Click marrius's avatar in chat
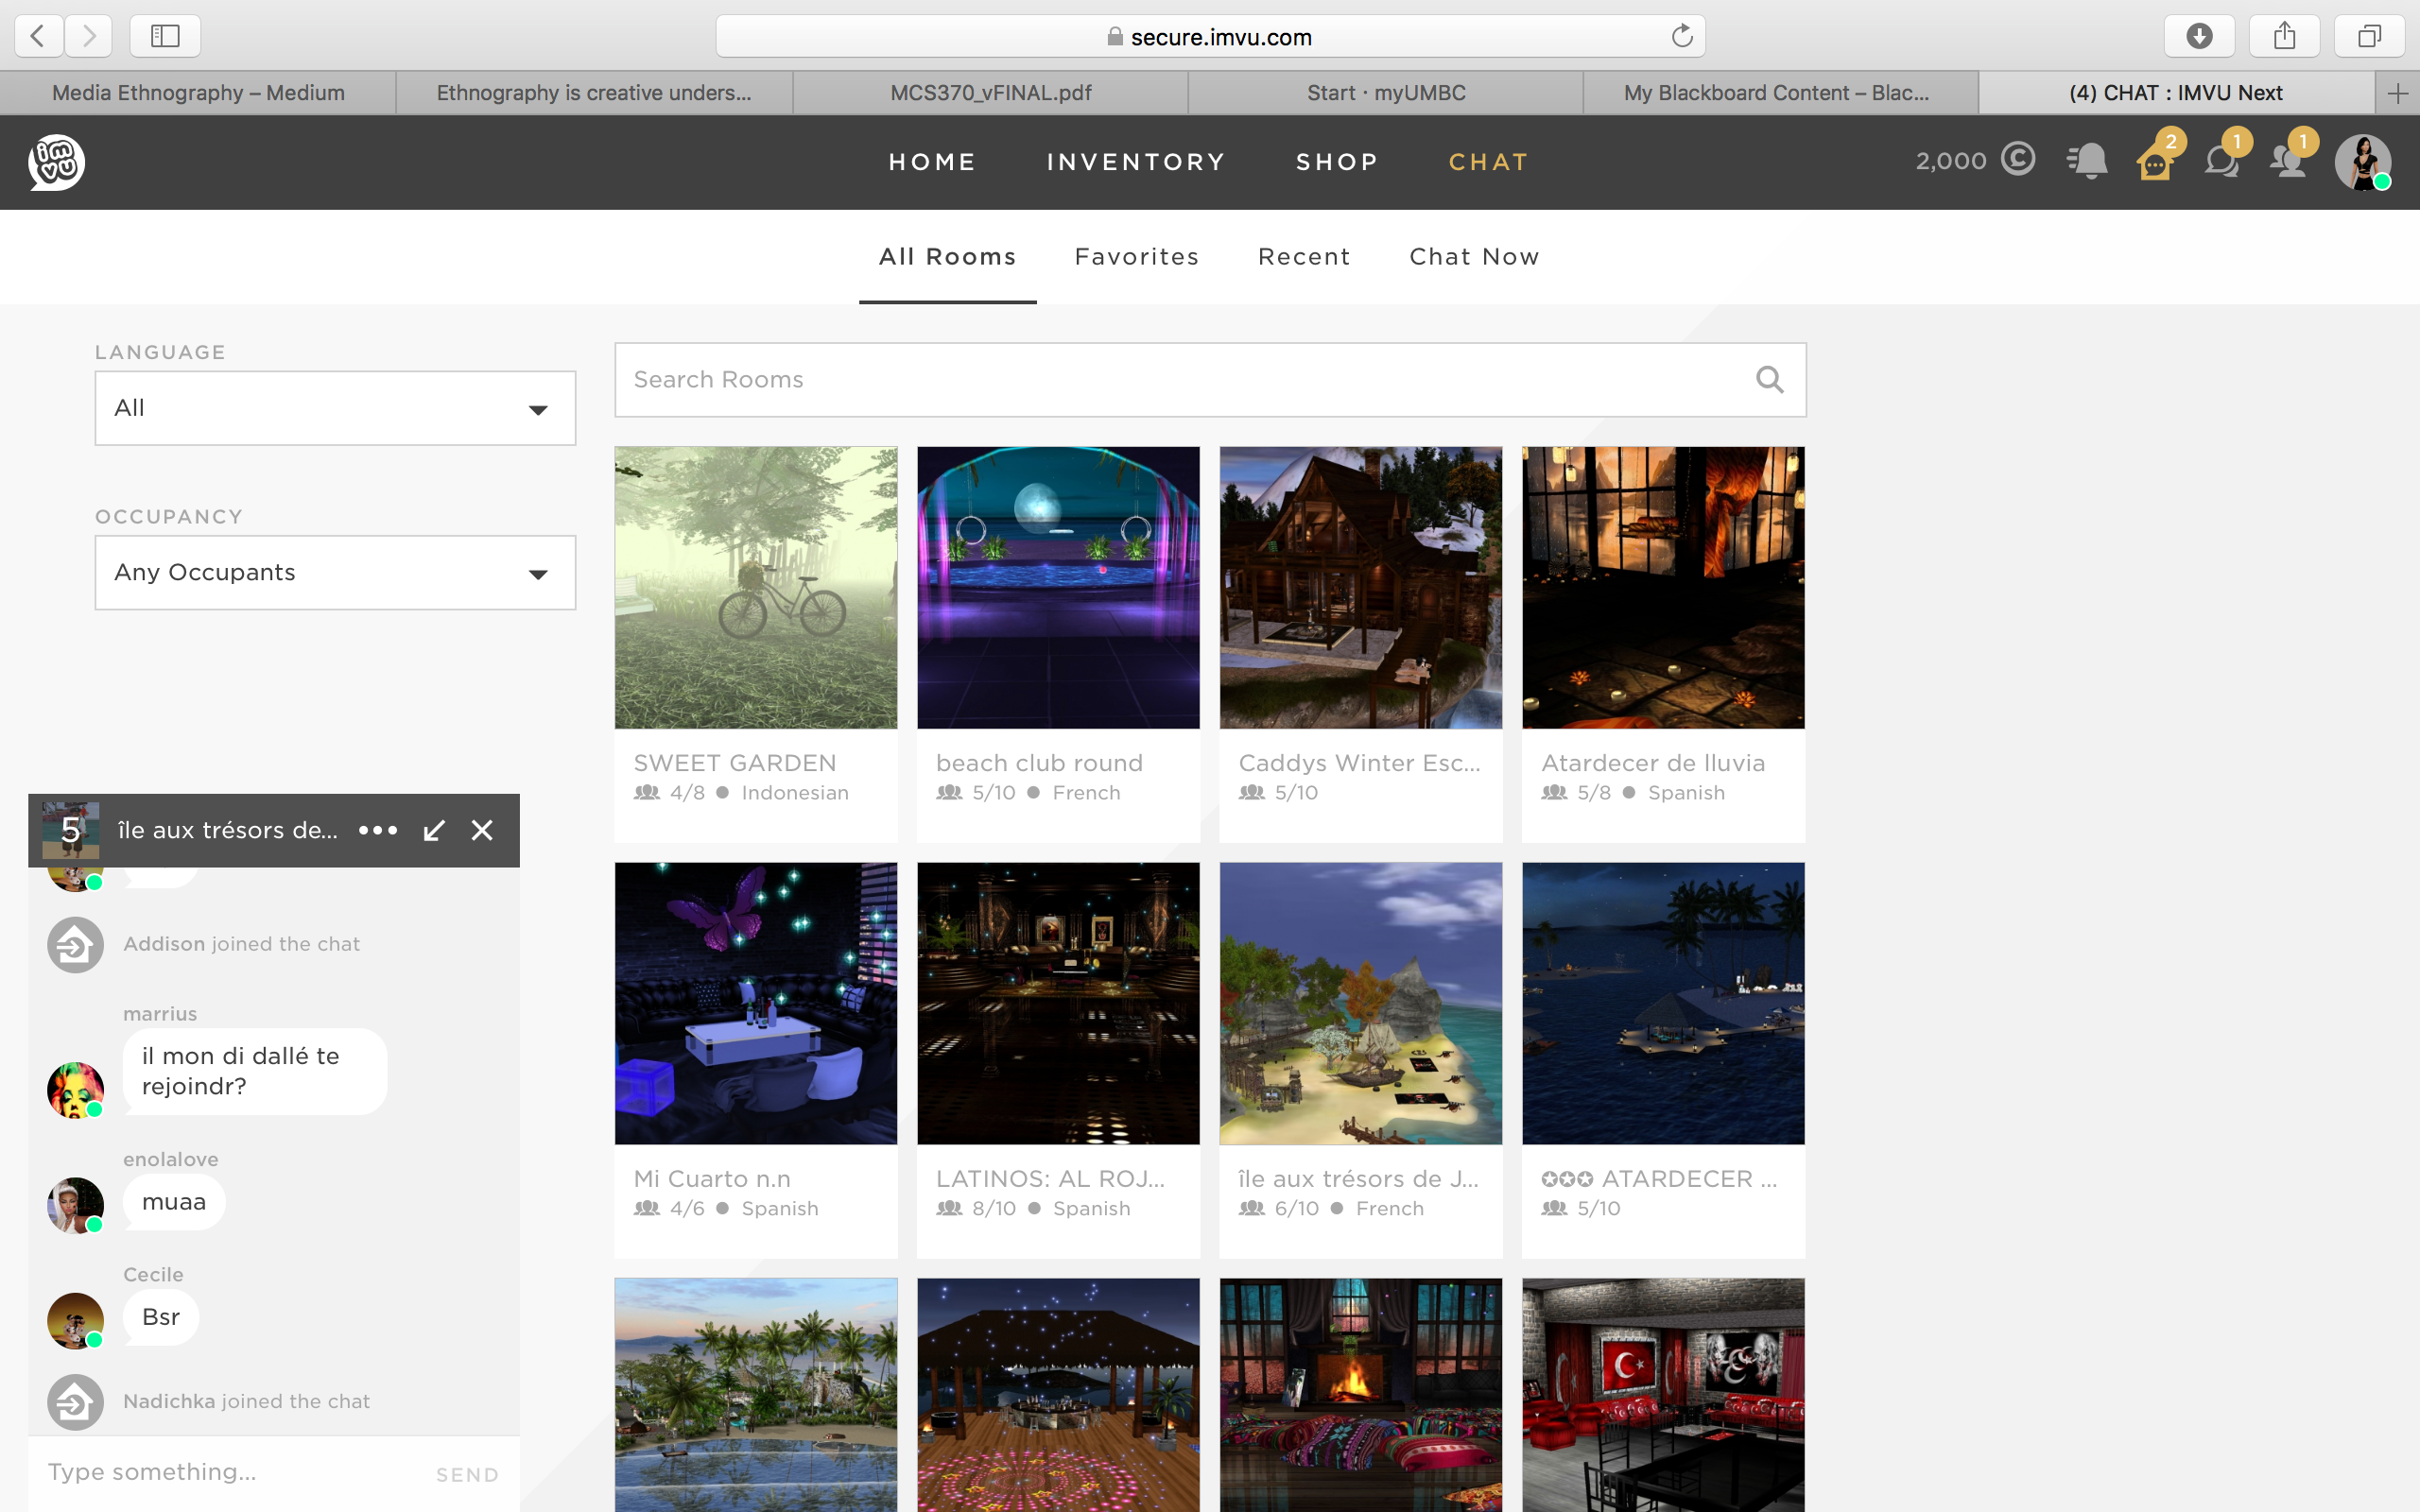 75,1089
